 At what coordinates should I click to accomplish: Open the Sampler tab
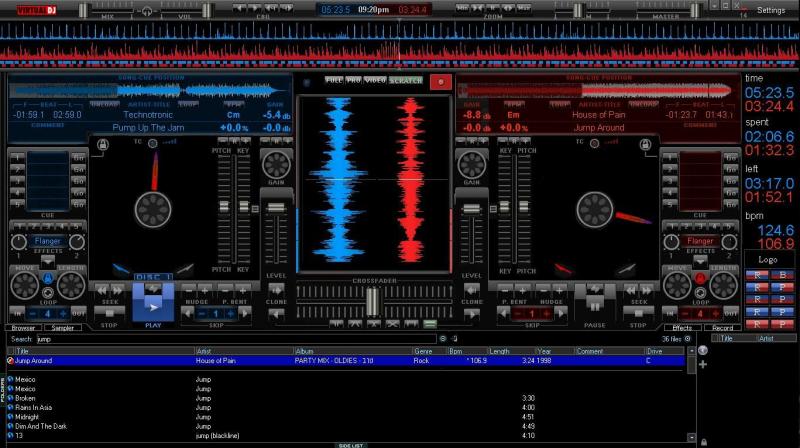(63, 328)
